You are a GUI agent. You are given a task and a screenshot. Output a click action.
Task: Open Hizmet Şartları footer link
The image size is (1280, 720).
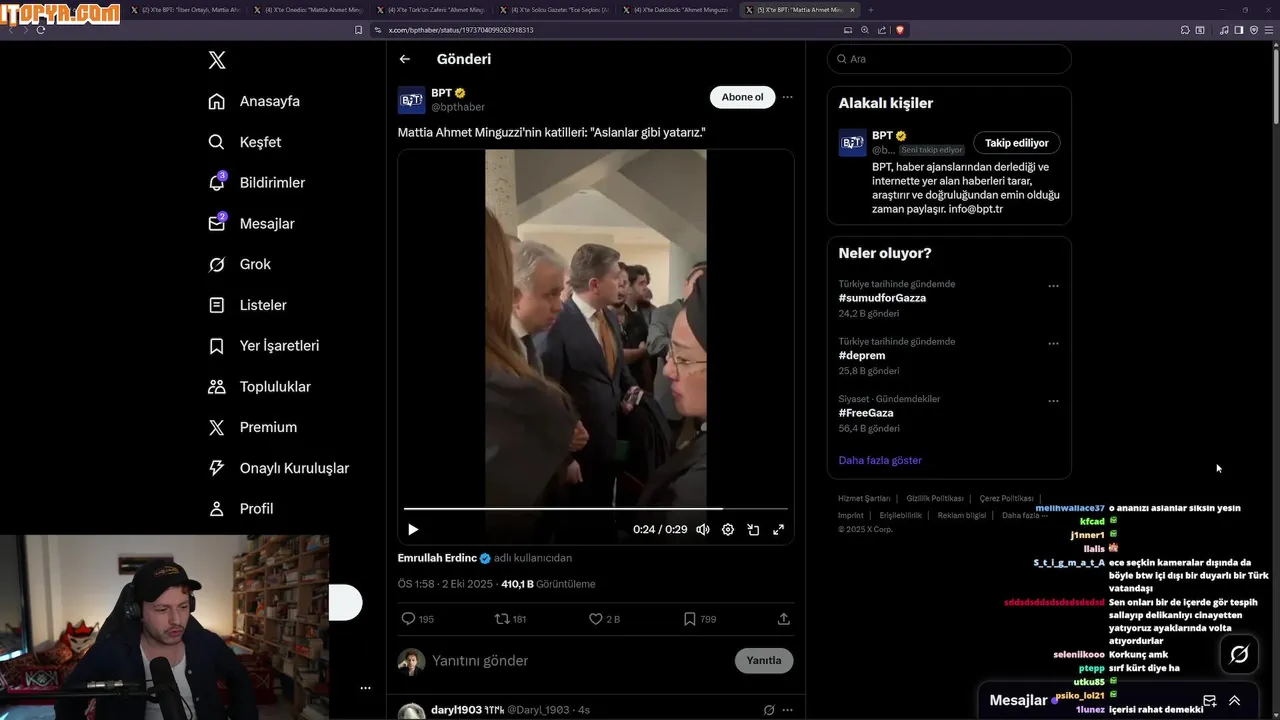point(864,498)
